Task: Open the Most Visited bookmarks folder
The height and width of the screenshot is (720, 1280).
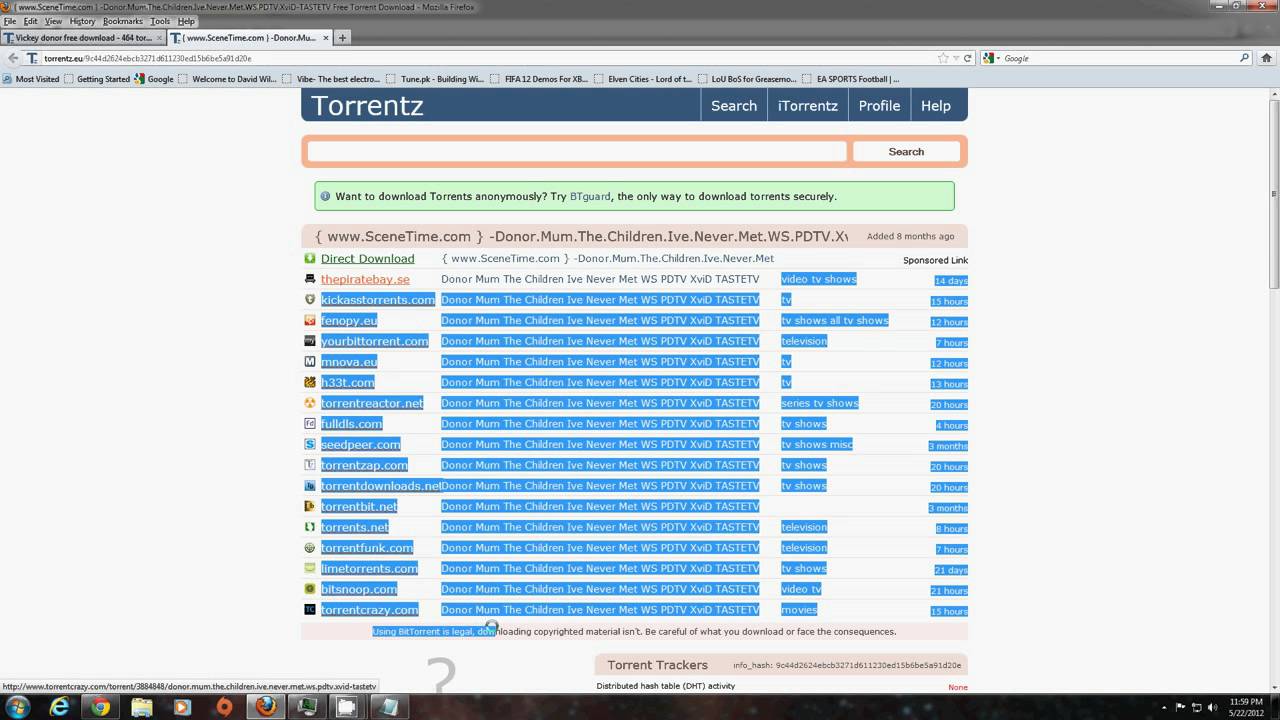Action: point(31,79)
